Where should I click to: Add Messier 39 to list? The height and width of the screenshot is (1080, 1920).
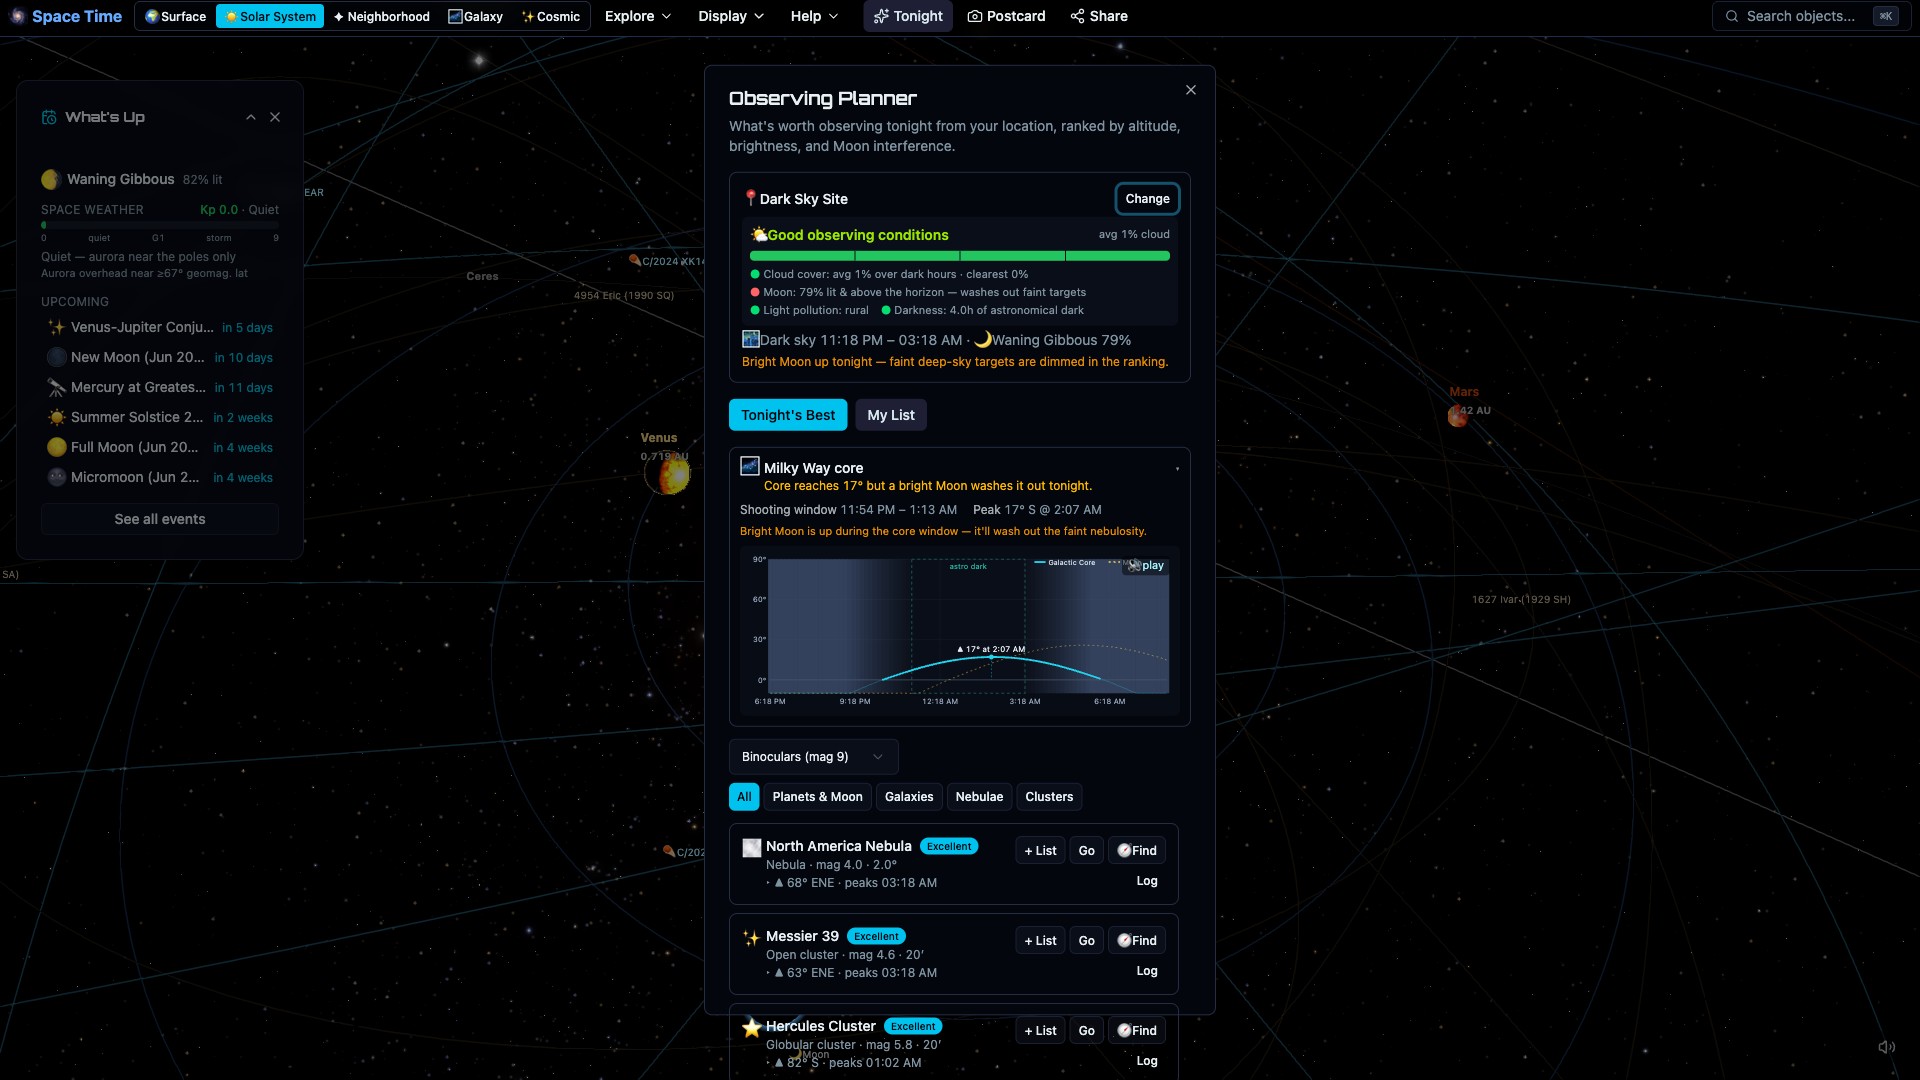click(1040, 941)
